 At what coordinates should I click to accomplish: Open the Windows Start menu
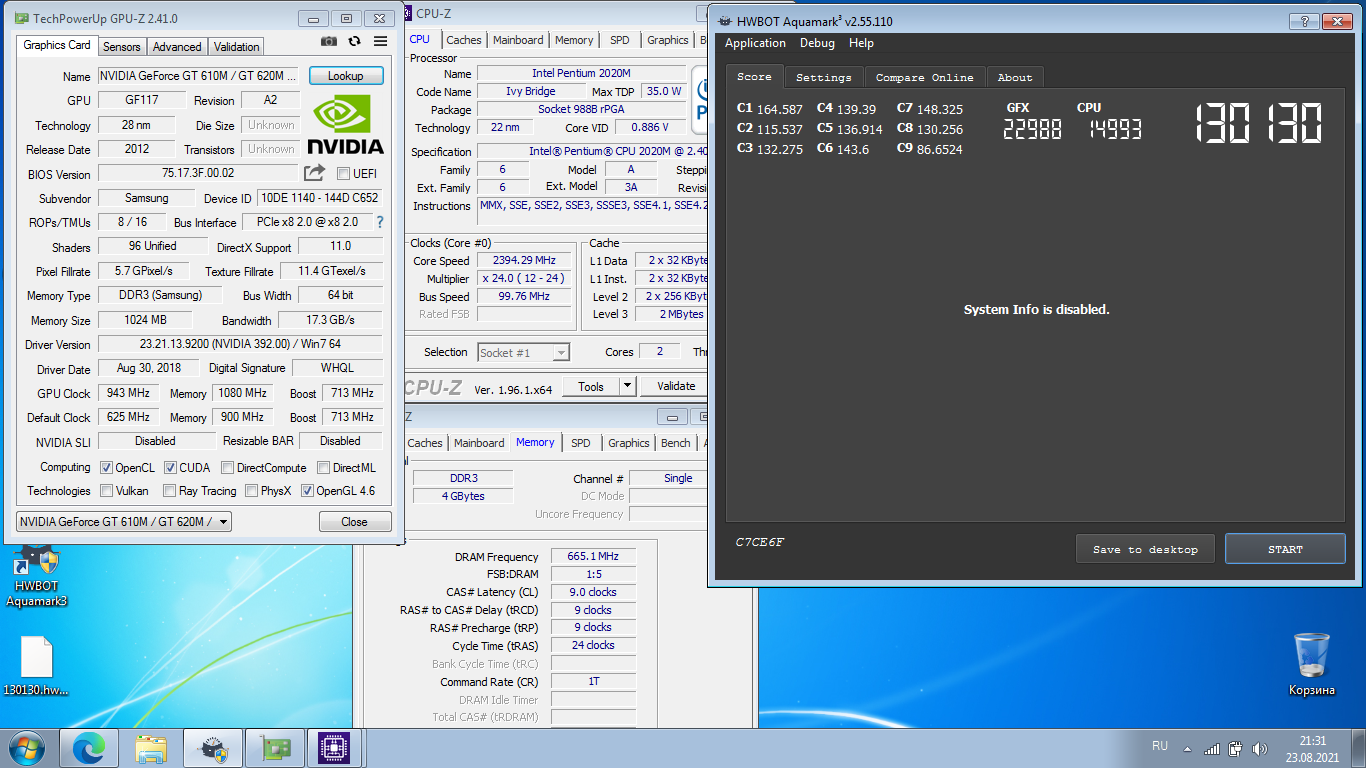click(26, 748)
